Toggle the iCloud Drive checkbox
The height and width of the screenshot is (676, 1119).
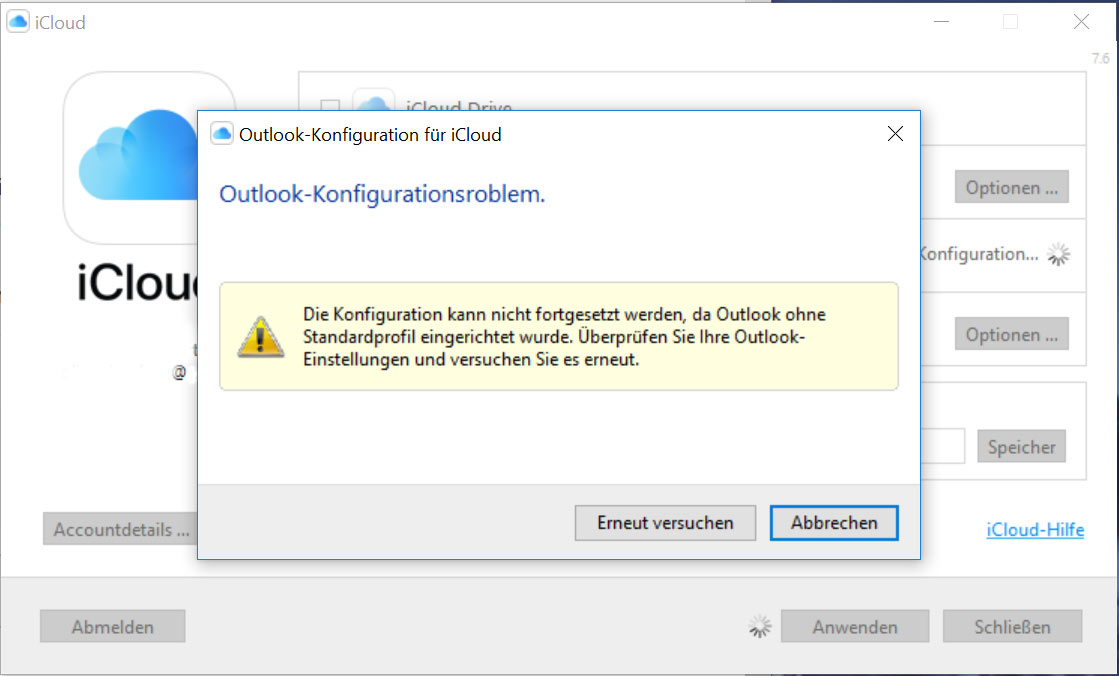coord(329,106)
